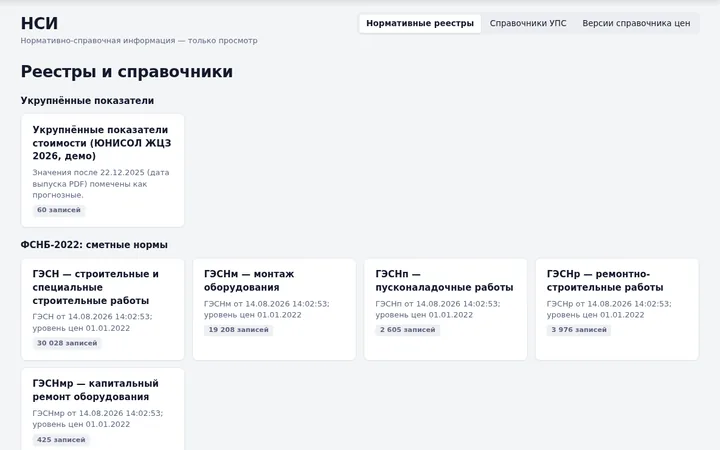Click ГЭСНм от 14.08.2026 description text
Viewport: 720px width, 450px height.
pyautogui.click(x=267, y=309)
